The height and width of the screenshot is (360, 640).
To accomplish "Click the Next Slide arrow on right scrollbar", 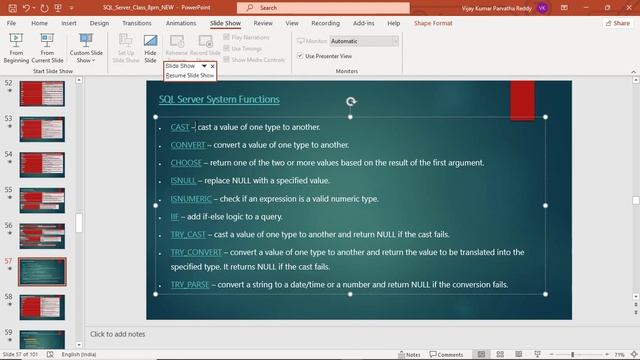I will (636, 312).
